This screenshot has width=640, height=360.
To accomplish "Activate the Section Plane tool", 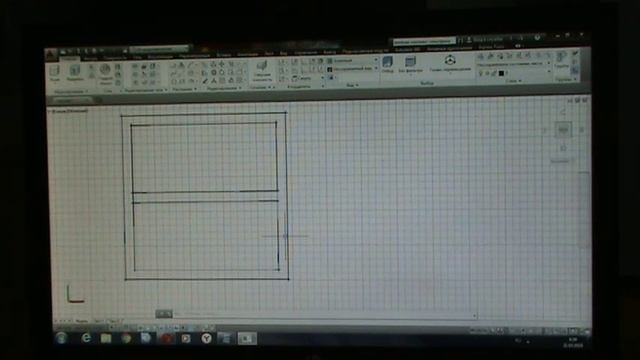I will coord(262,71).
